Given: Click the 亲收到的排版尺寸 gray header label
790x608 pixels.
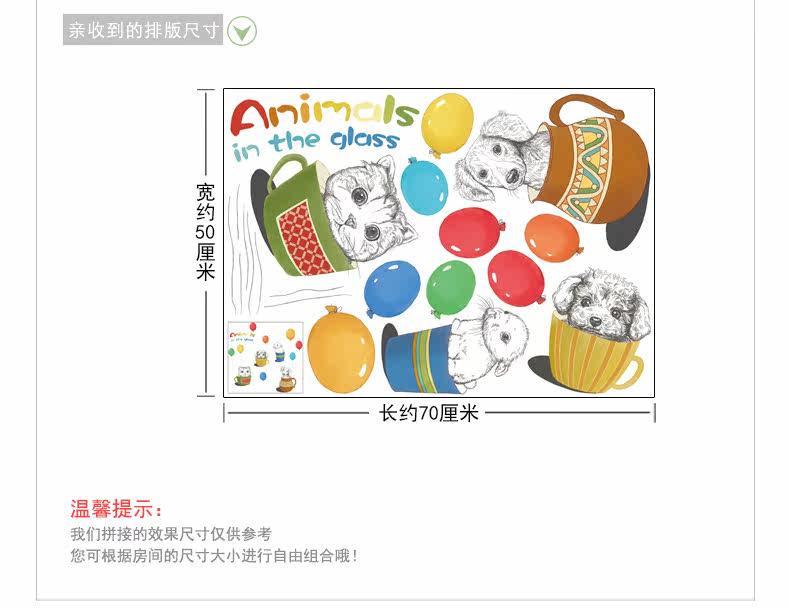Looking at the screenshot, I should click(x=143, y=30).
